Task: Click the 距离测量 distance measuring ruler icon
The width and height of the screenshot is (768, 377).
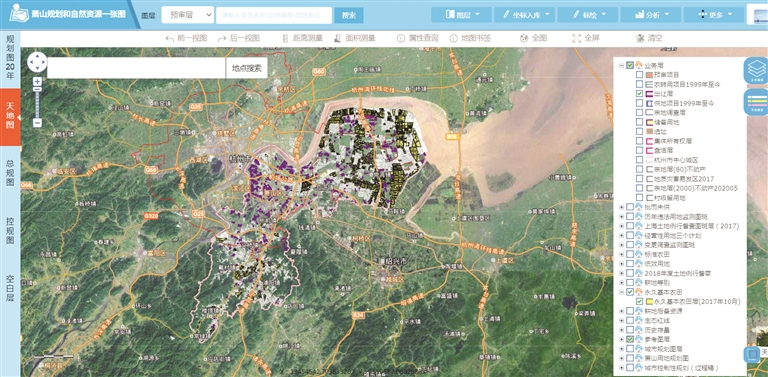Action: click(286, 38)
